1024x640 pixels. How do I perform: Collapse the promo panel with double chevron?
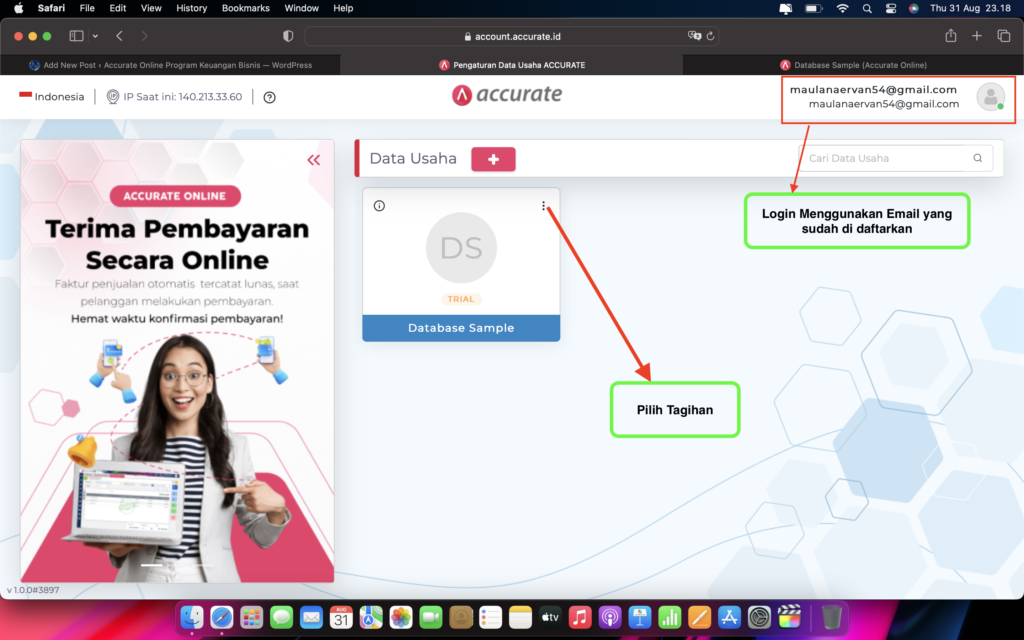(313, 160)
